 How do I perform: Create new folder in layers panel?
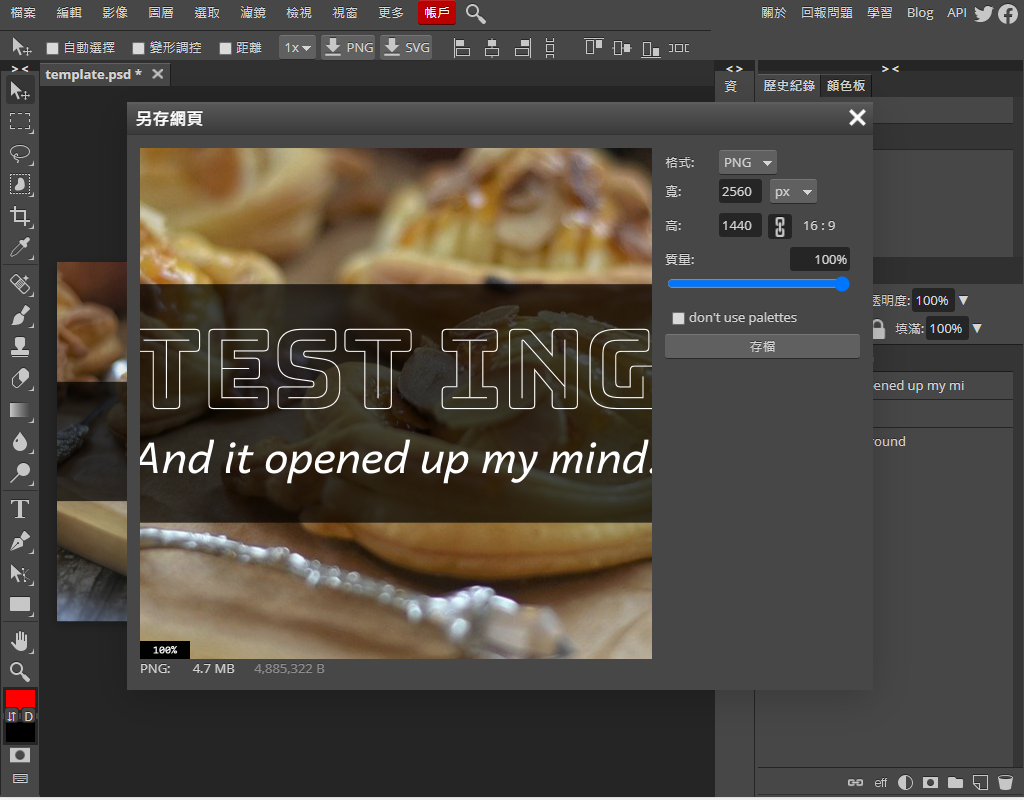click(955, 782)
